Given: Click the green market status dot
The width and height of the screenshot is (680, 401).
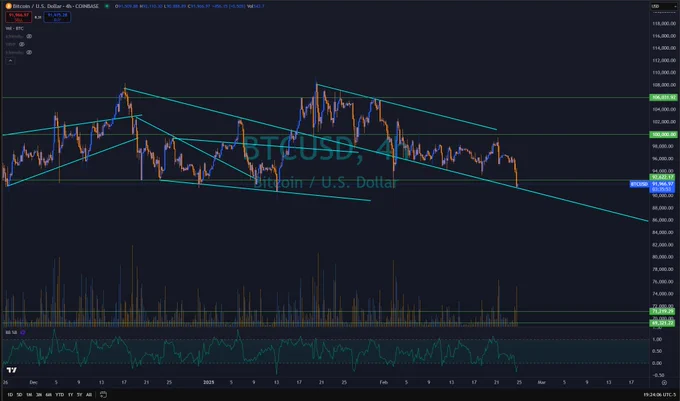Looking at the screenshot, I should (107, 6).
